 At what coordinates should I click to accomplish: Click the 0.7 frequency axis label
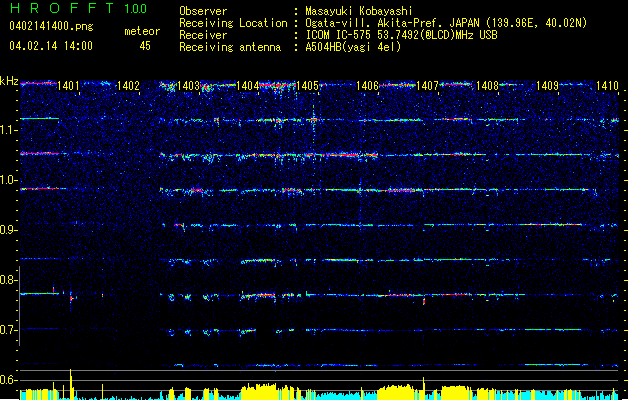(9, 330)
